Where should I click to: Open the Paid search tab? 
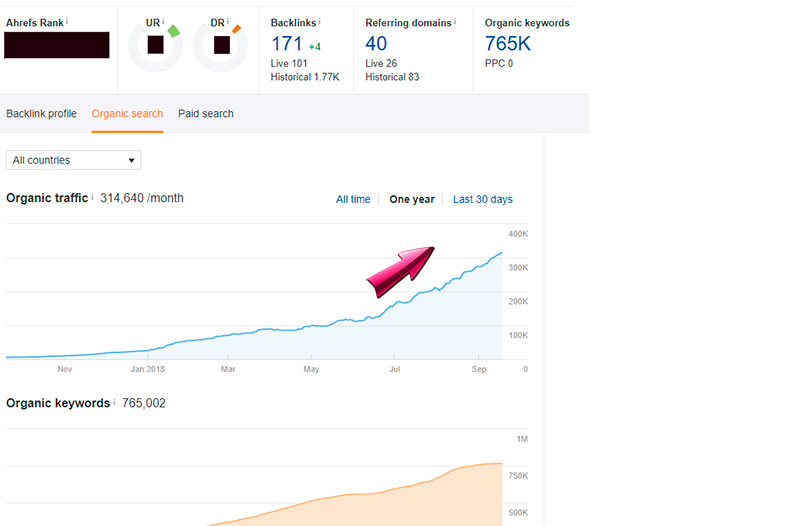coord(206,114)
